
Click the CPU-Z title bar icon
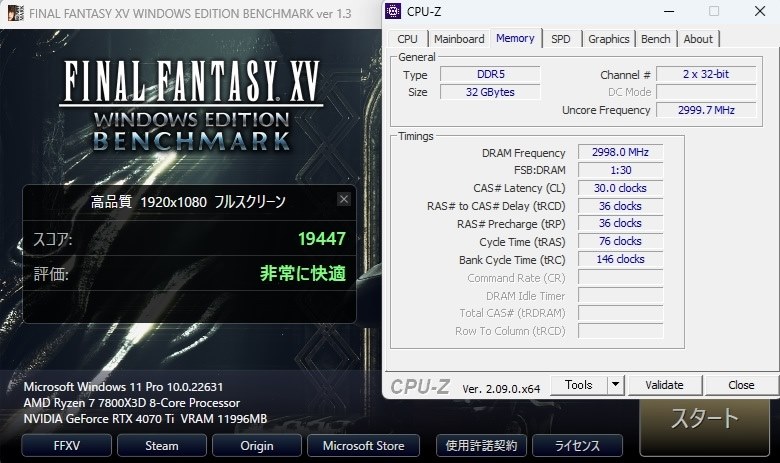(x=393, y=11)
